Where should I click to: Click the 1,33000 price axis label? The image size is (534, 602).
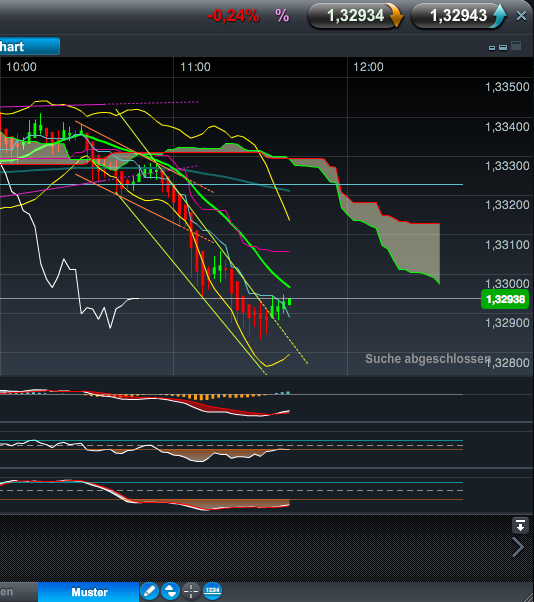pos(507,284)
